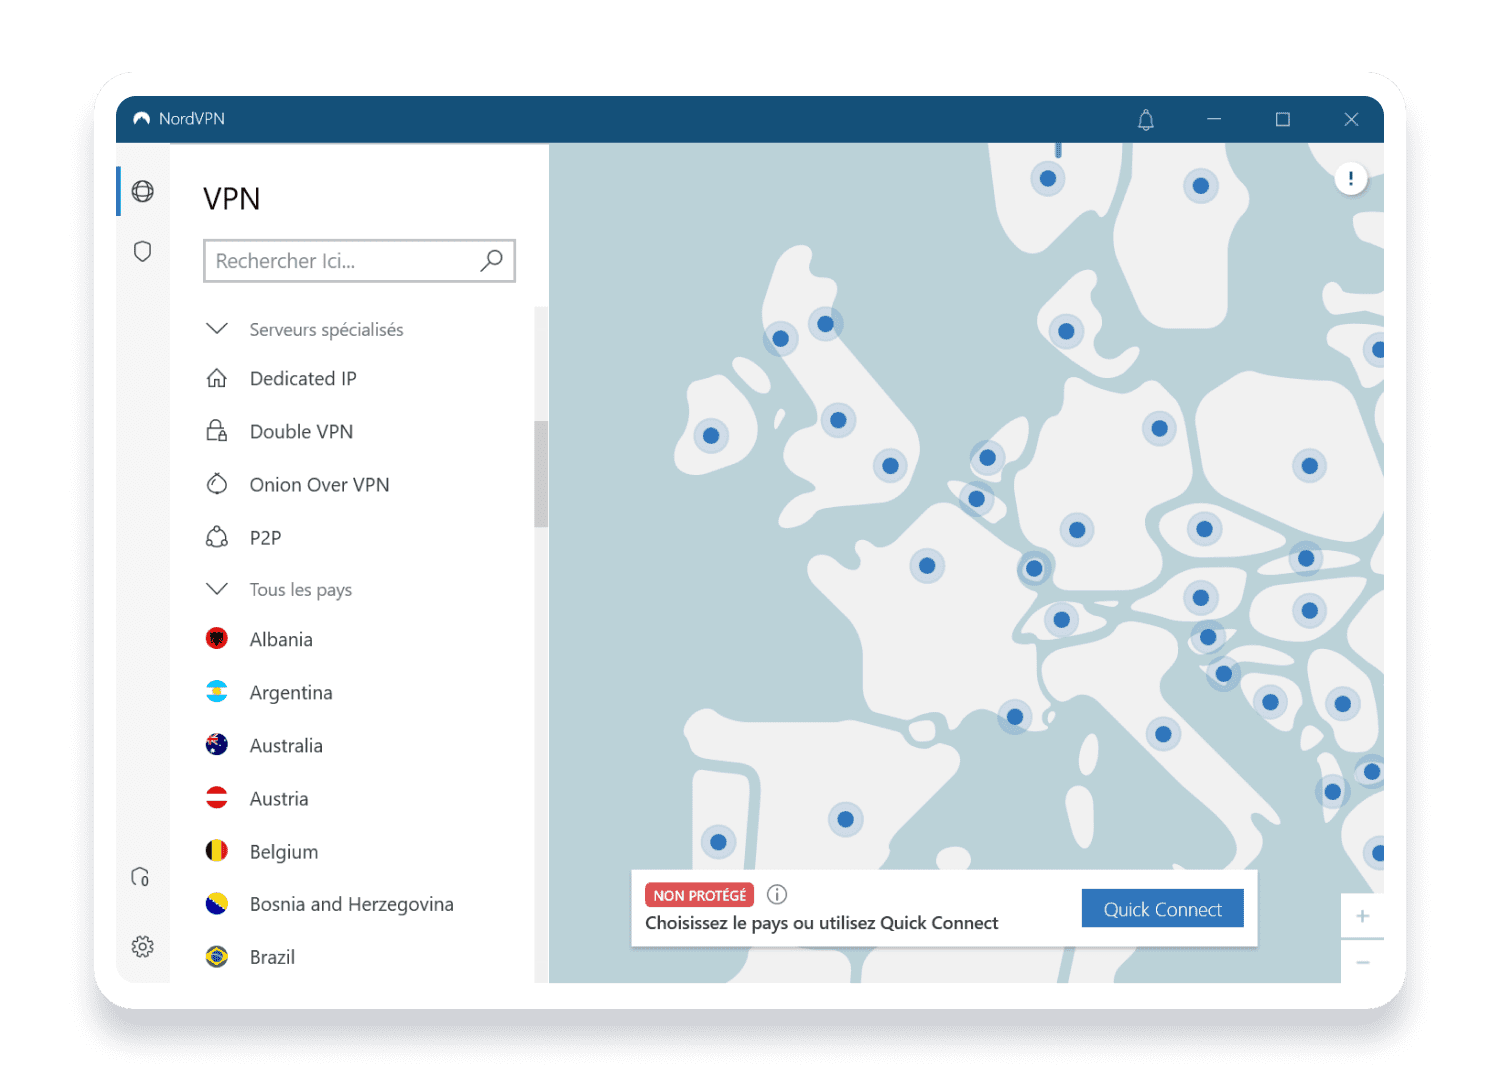This screenshot has width=1500, height=1080.
Task: Collapse the Tous les pays section
Action: 217,588
